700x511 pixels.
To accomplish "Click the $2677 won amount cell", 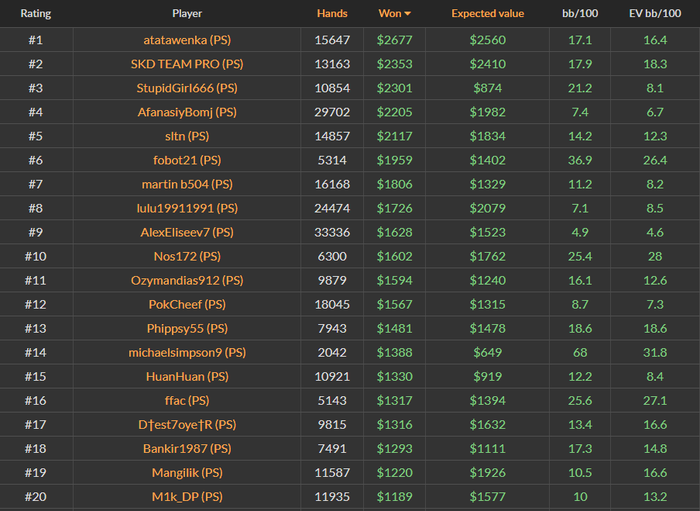I will tap(394, 40).
